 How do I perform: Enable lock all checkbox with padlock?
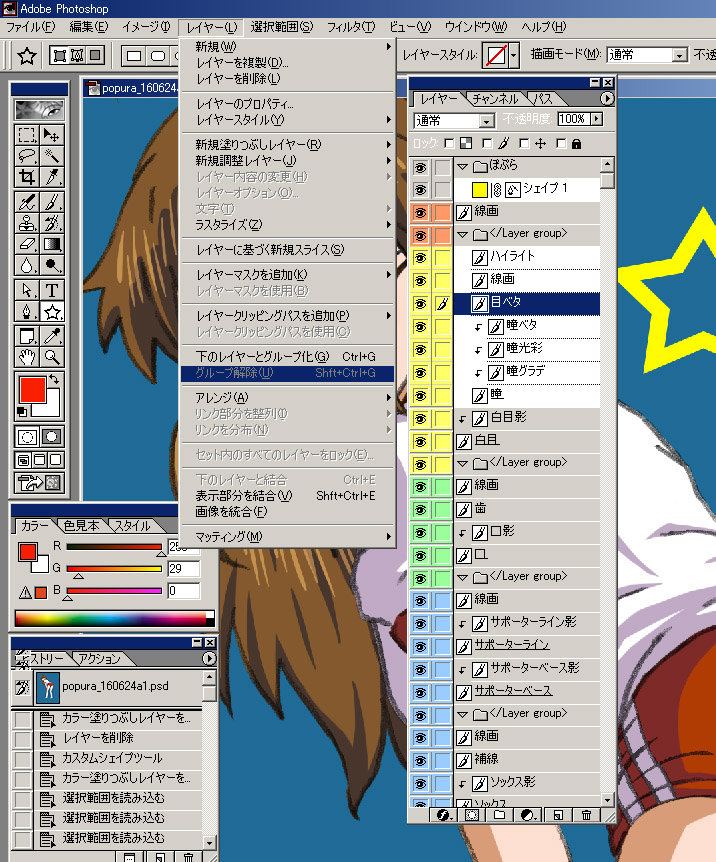click(x=561, y=143)
